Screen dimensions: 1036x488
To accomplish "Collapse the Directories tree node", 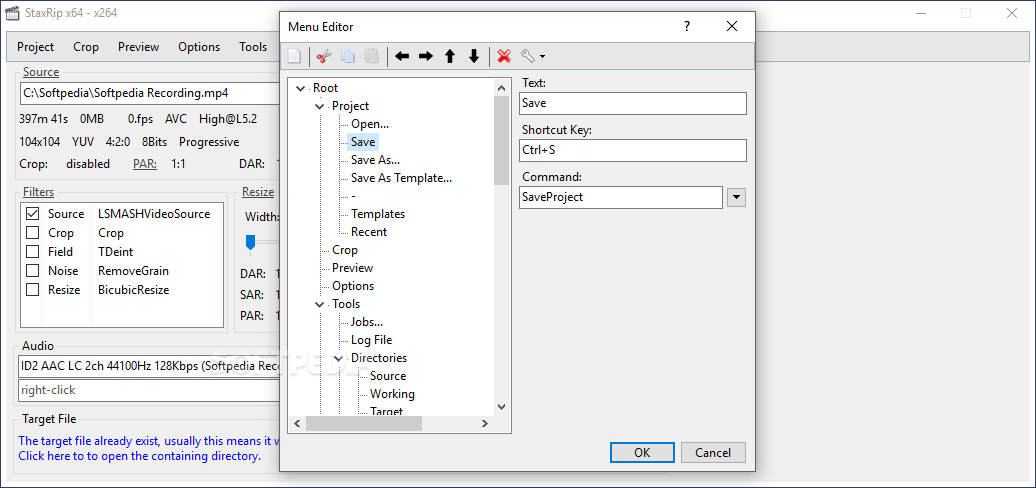I will (x=339, y=358).
